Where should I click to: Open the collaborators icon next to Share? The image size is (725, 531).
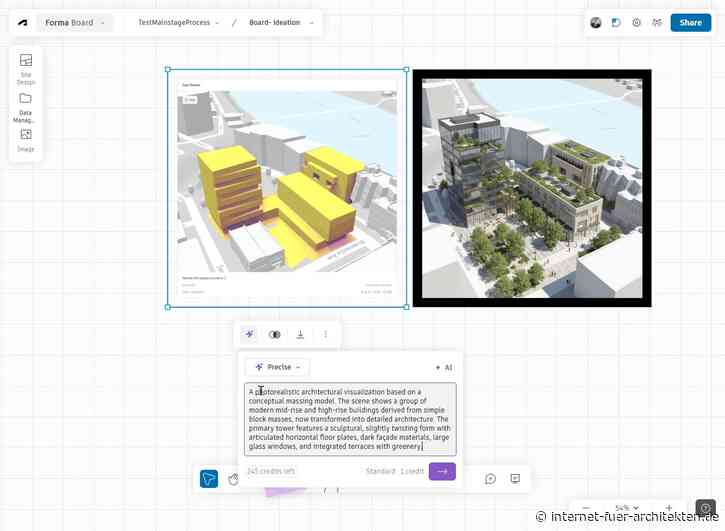point(657,22)
